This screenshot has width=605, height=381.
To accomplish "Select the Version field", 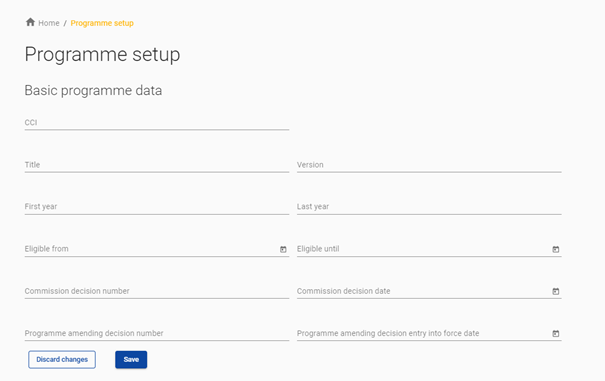I will click(x=429, y=165).
